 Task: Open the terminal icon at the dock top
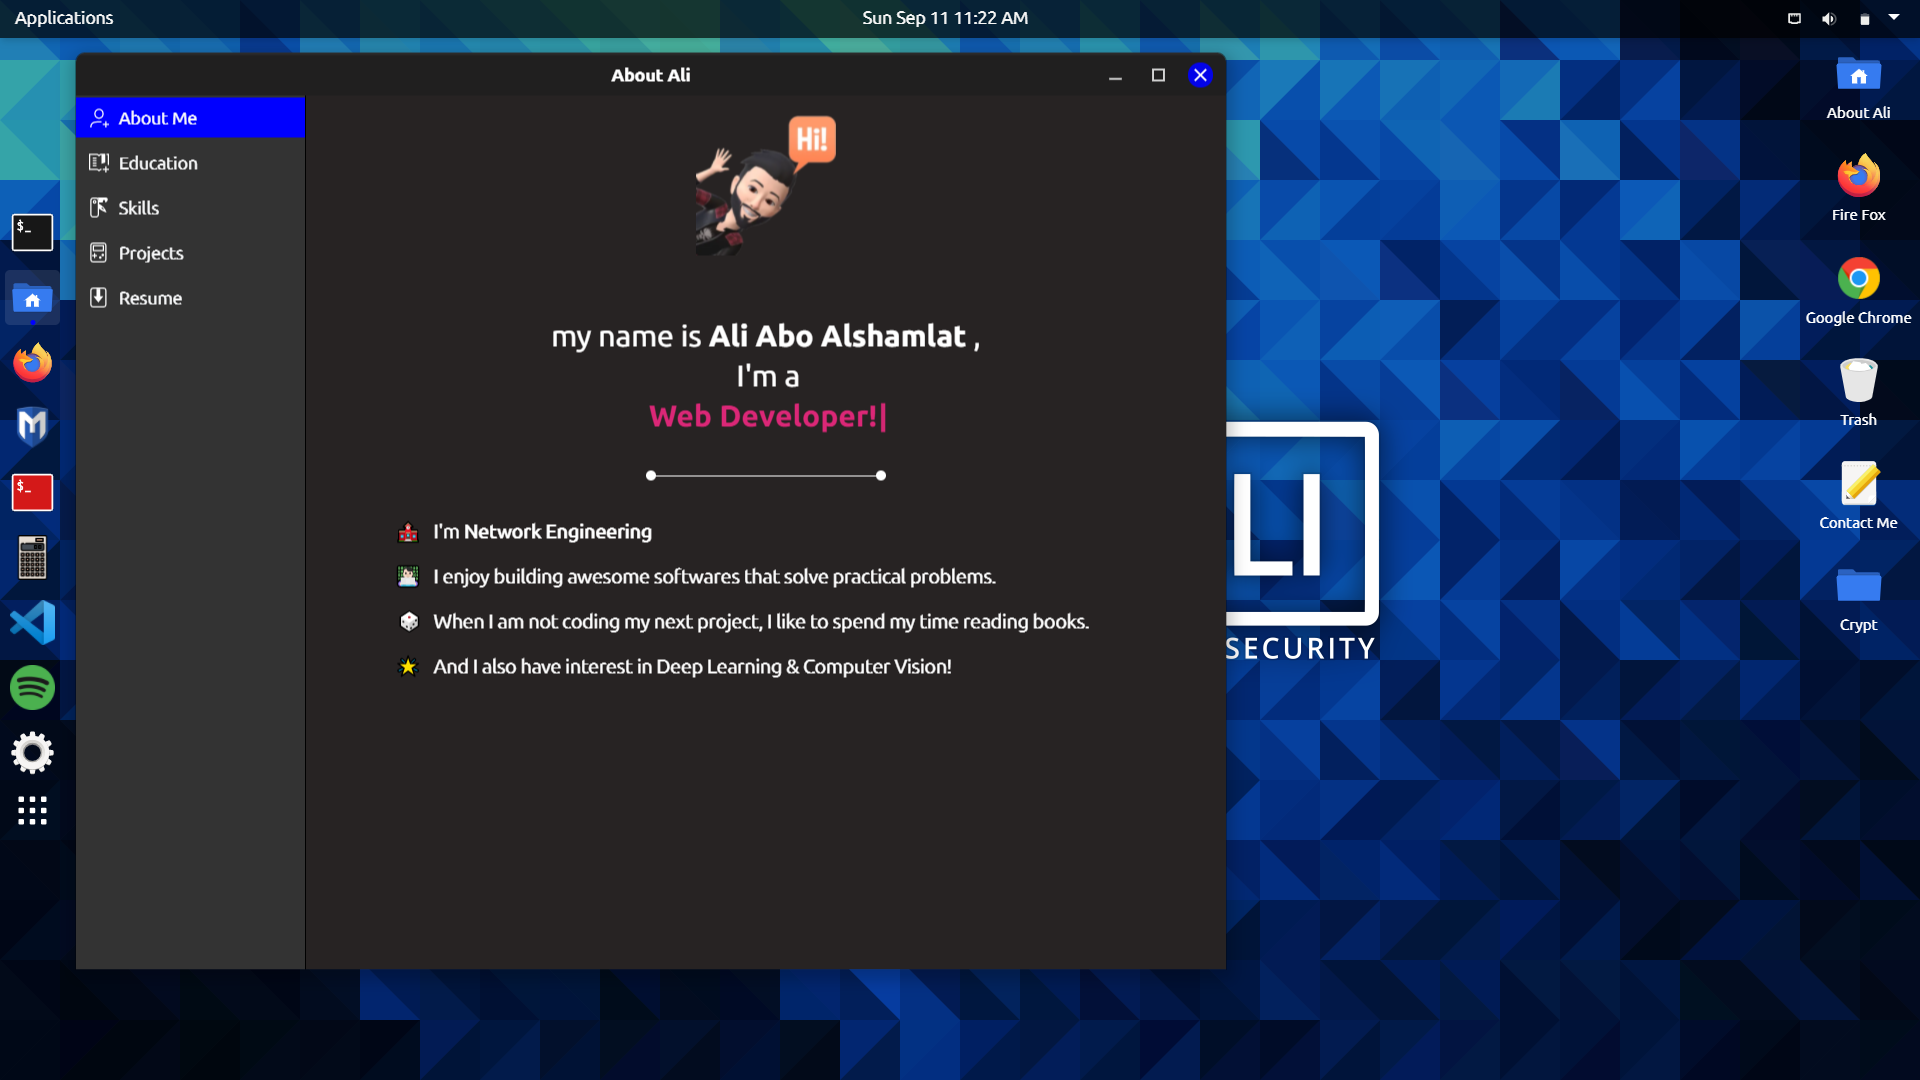[32, 232]
